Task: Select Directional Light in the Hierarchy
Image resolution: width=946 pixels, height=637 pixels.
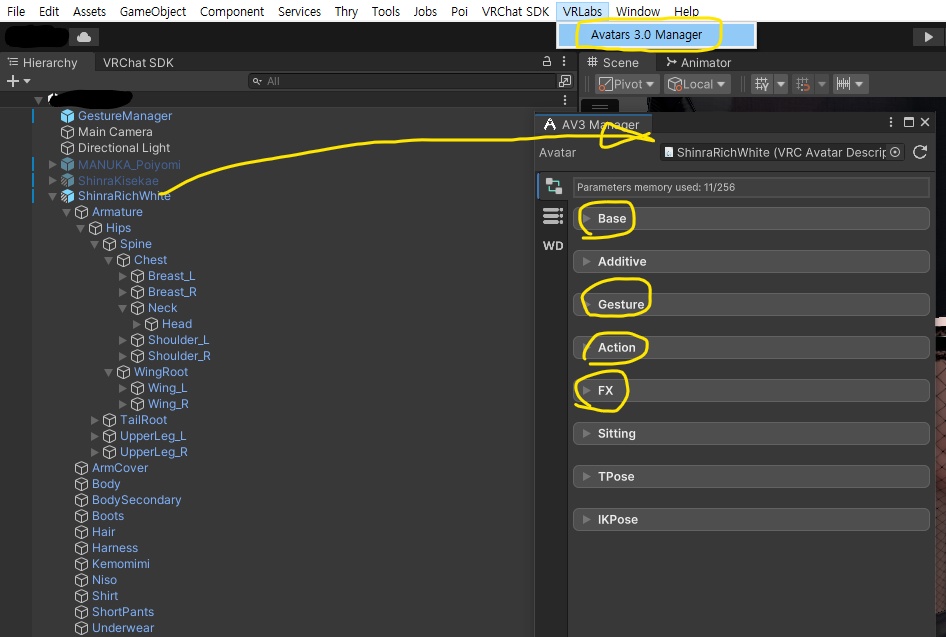Action: coord(124,148)
